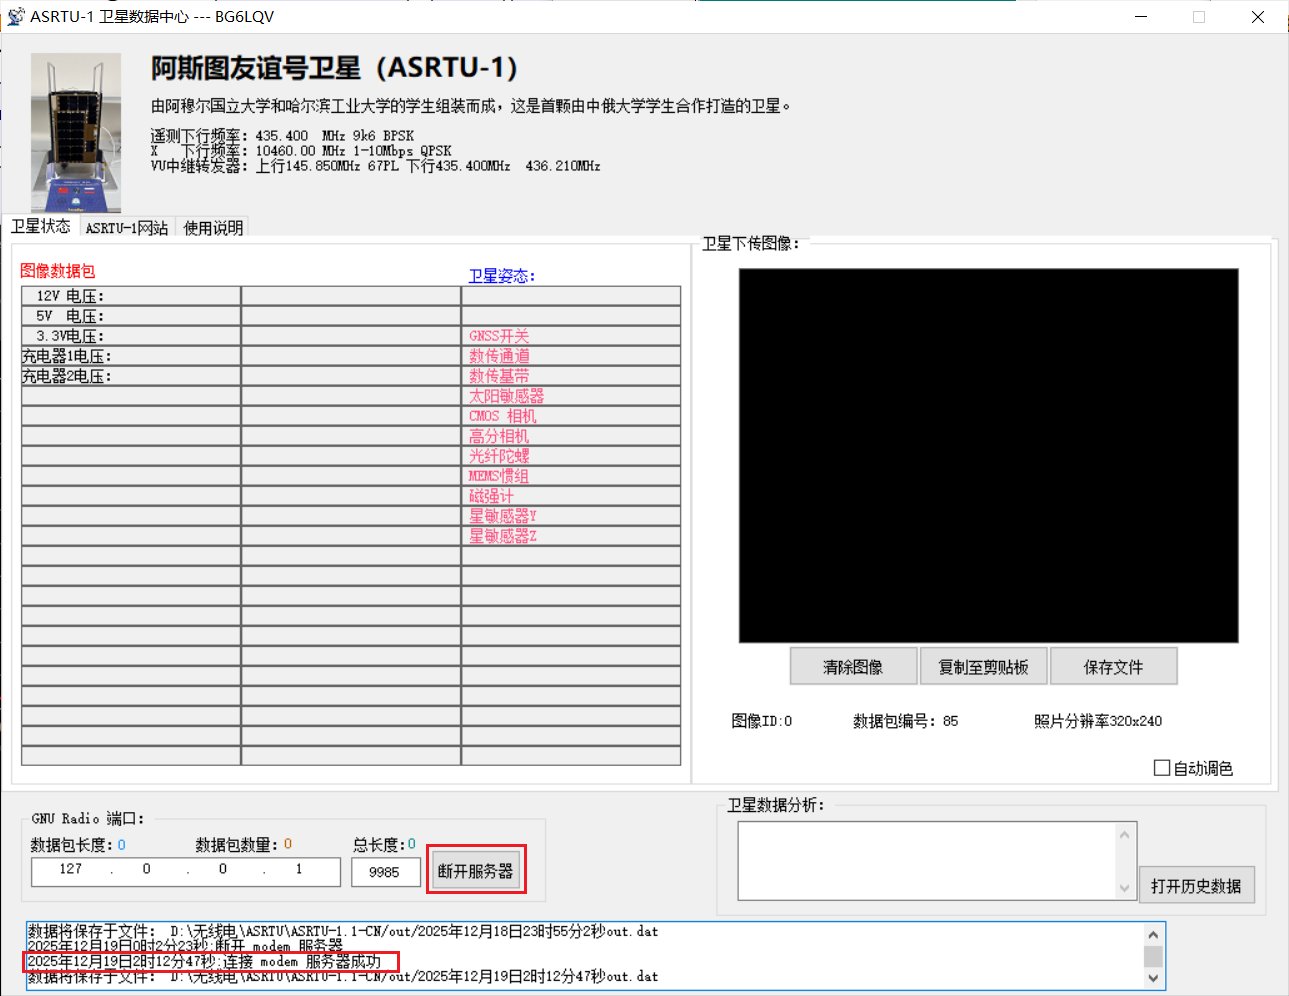
Task: Click the black satellite downlink image area
Action: pos(988,455)
